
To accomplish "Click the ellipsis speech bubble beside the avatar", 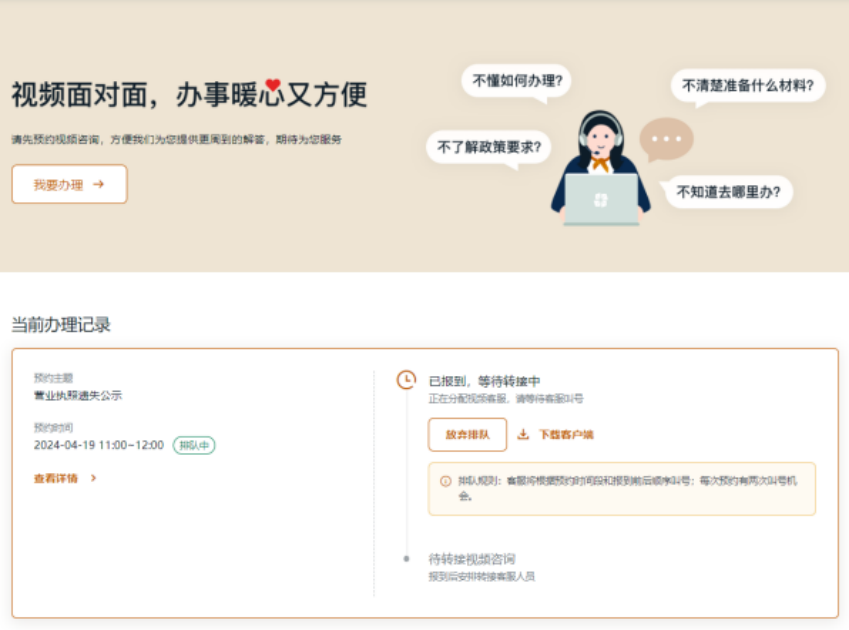I will [x=667, y=139].
